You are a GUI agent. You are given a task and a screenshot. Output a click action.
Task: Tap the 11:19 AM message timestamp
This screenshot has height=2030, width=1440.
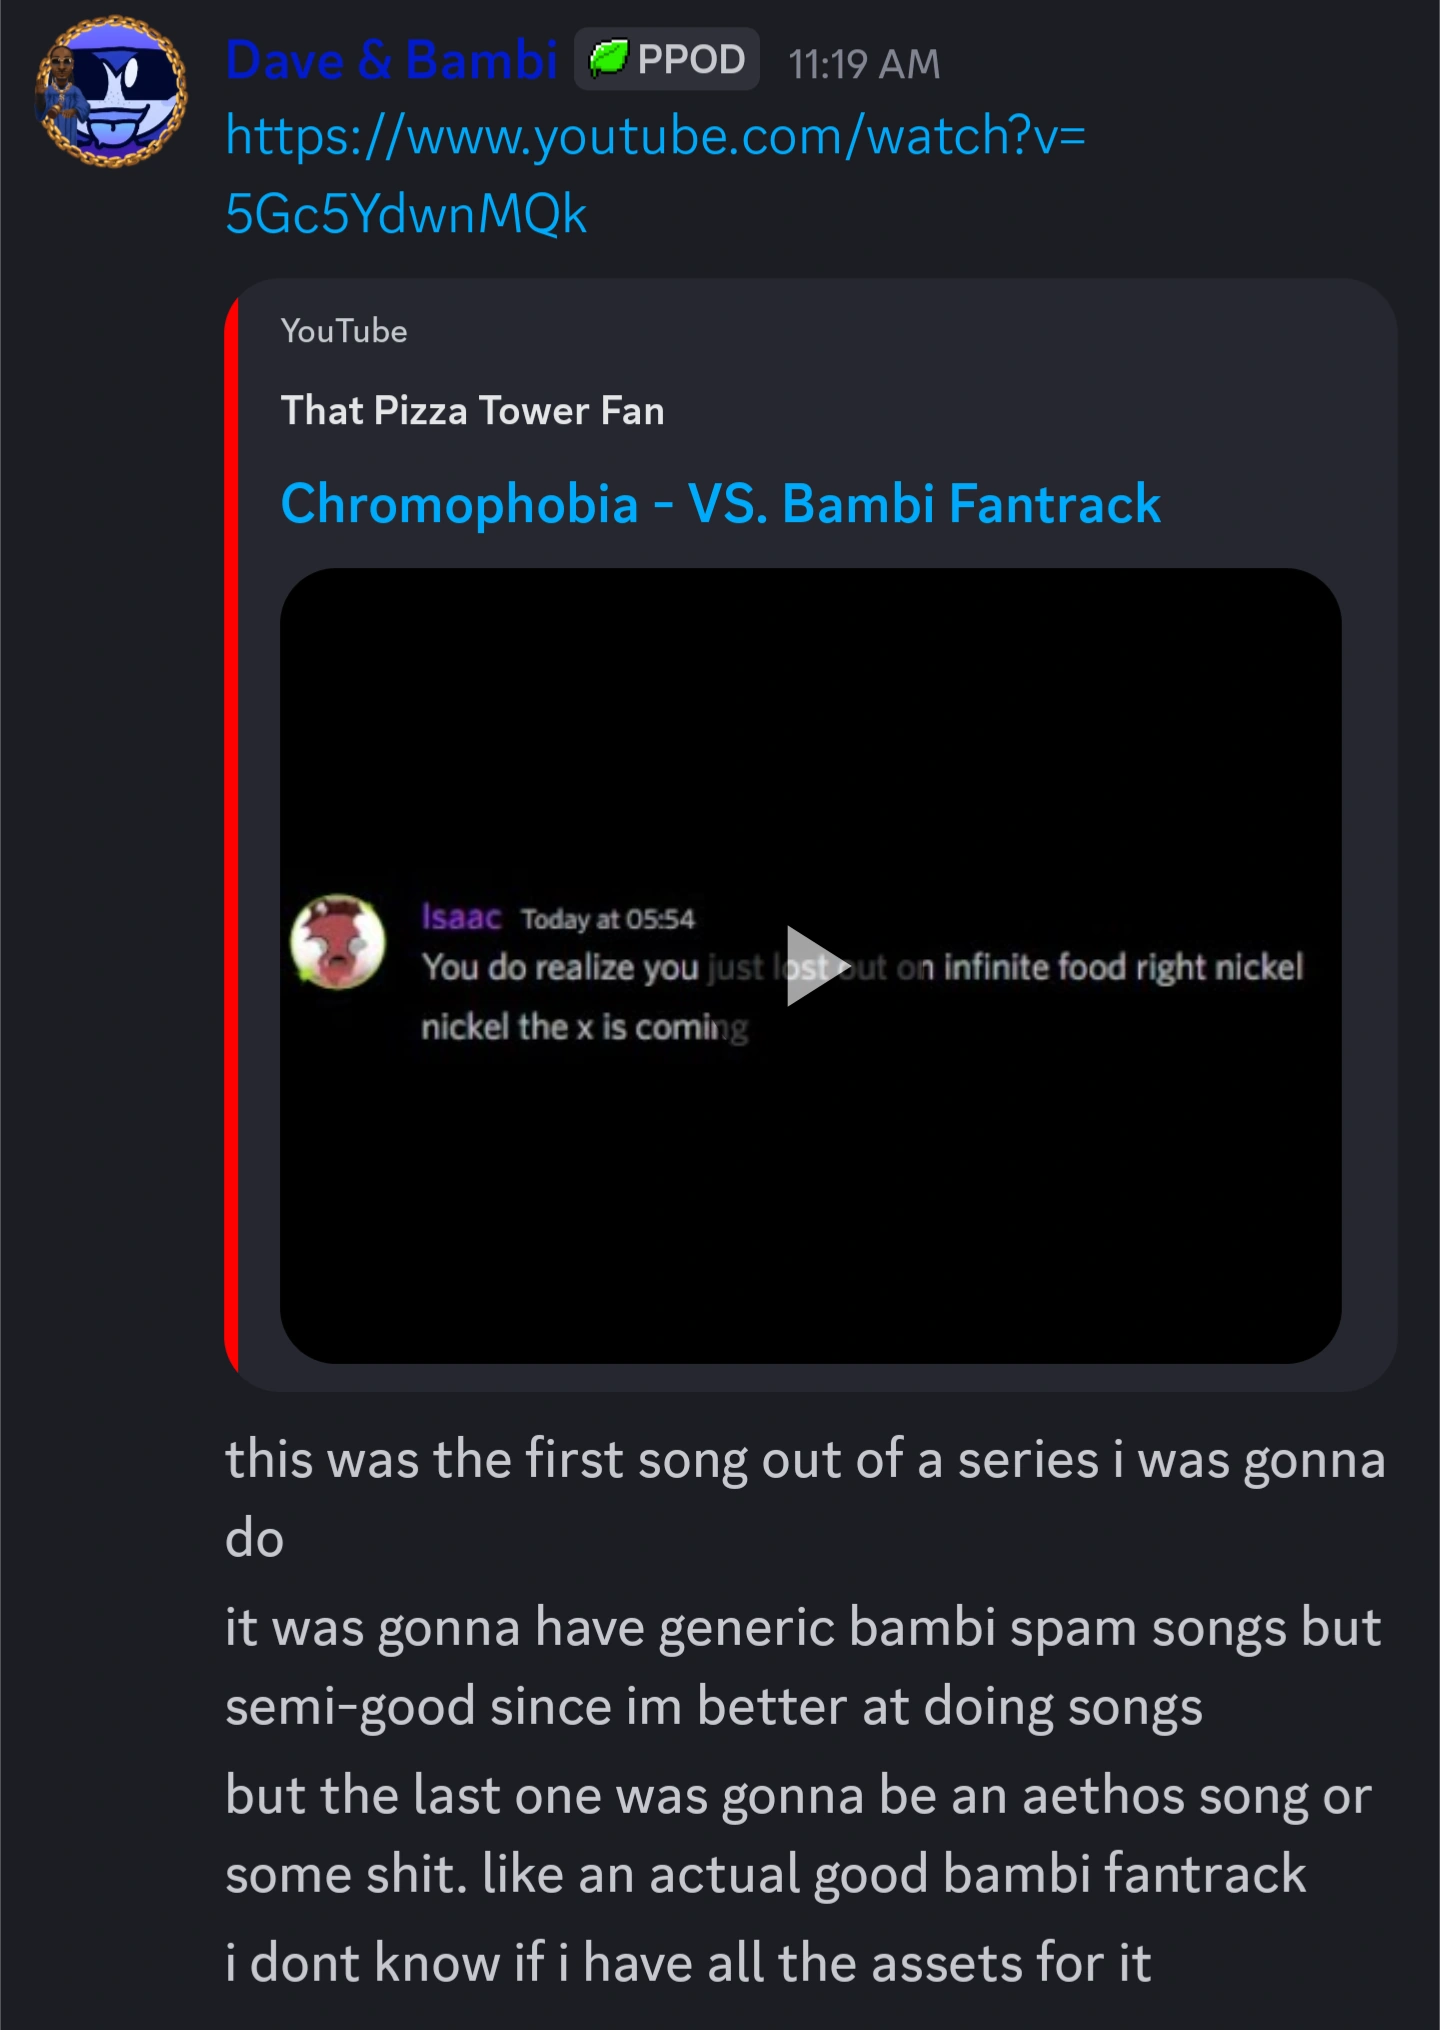[864, 64]
